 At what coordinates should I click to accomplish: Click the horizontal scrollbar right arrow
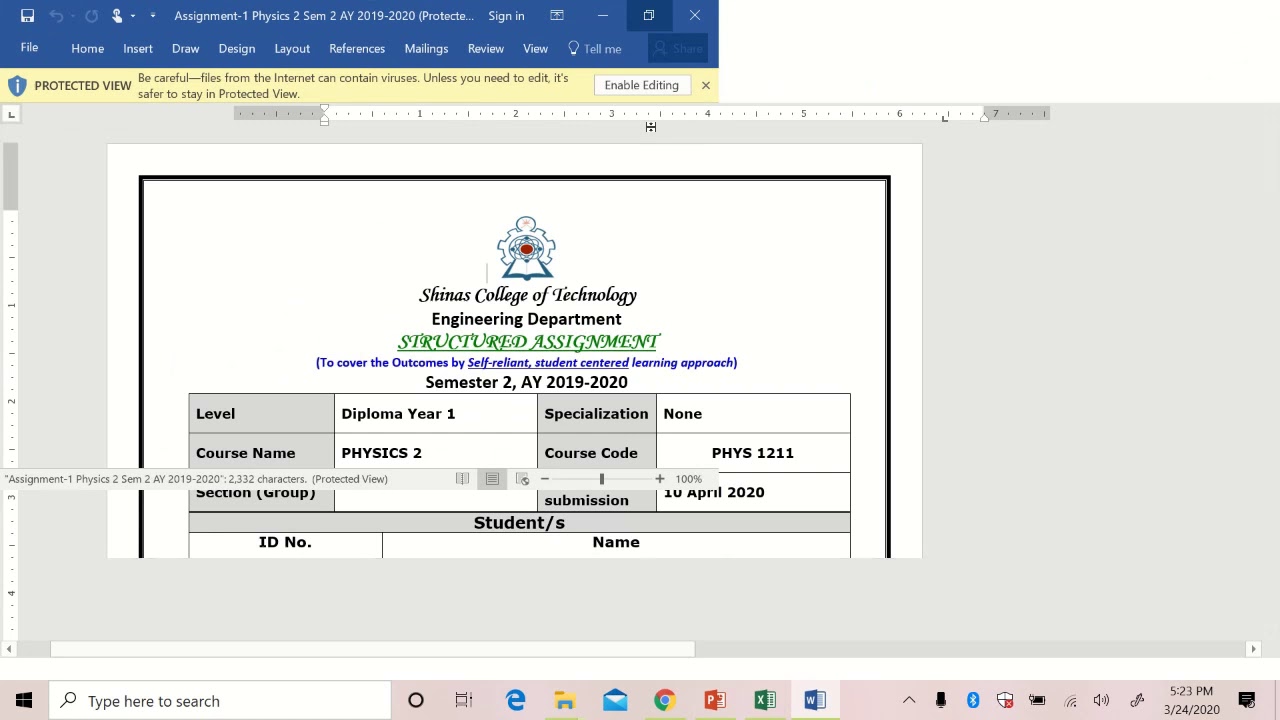(1253, 649)
